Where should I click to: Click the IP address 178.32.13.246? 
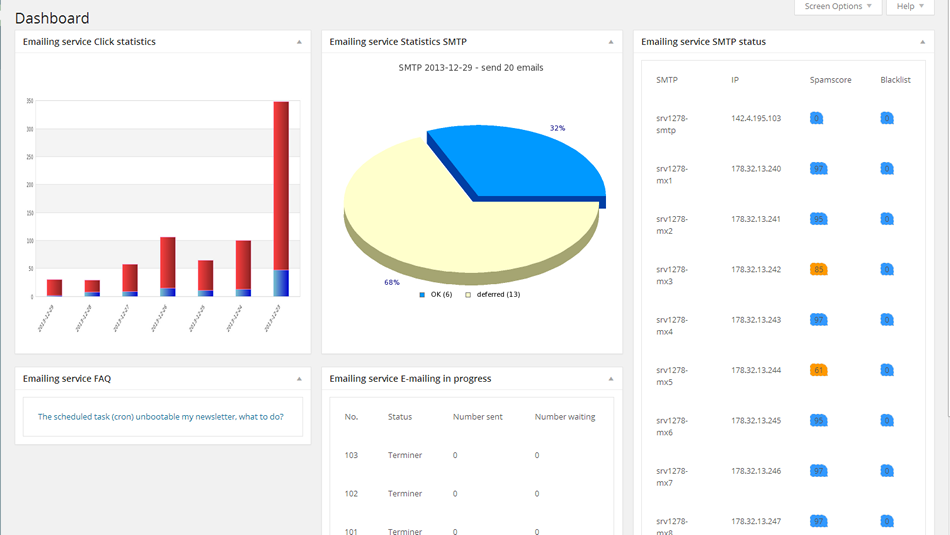click(756, 470)
